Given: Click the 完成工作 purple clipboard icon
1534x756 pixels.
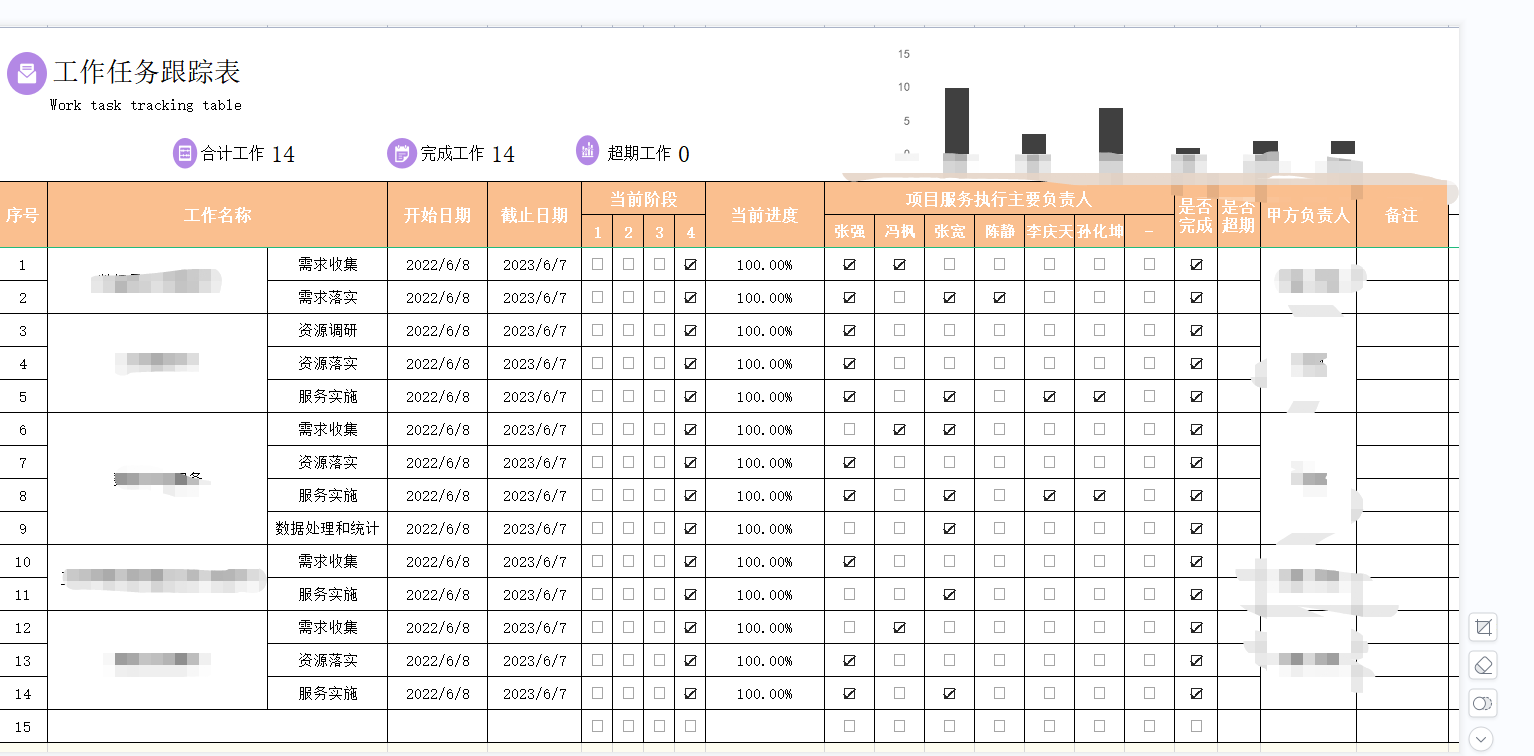Looking at the screenshot, I should (x=402, y=153).
